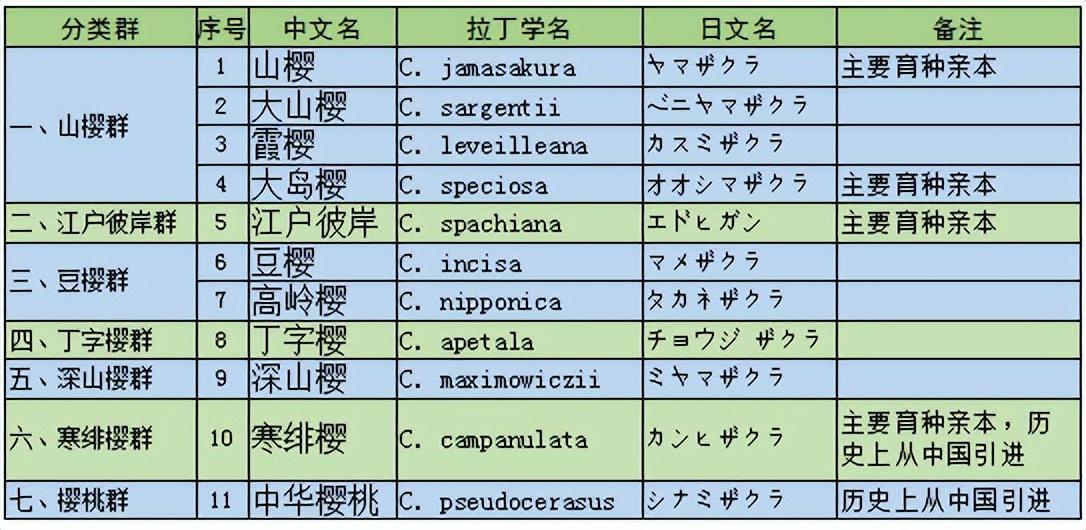Click the 分类群 column header

click(100, 28)
